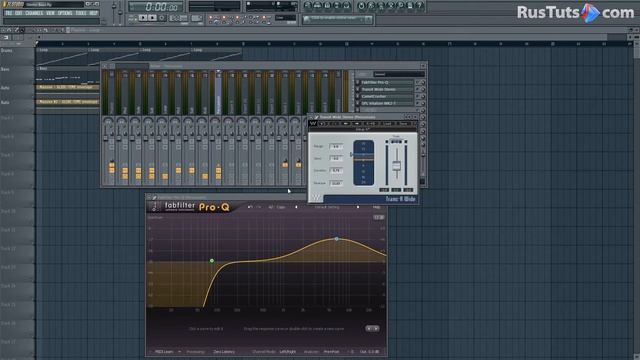Open the OPTIONS menu
The height and width of the screenshot is (360, 640).
pos(65,13)
